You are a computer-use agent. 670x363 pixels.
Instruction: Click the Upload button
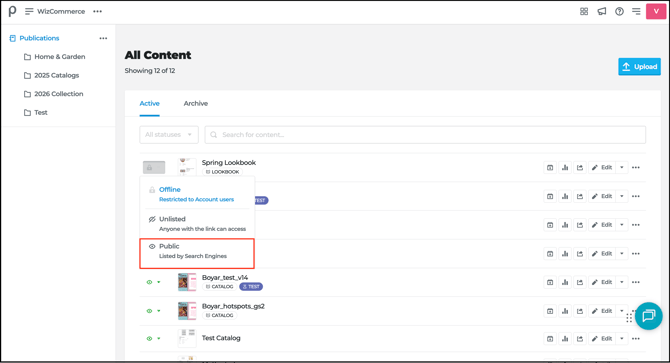pos(639,67)
